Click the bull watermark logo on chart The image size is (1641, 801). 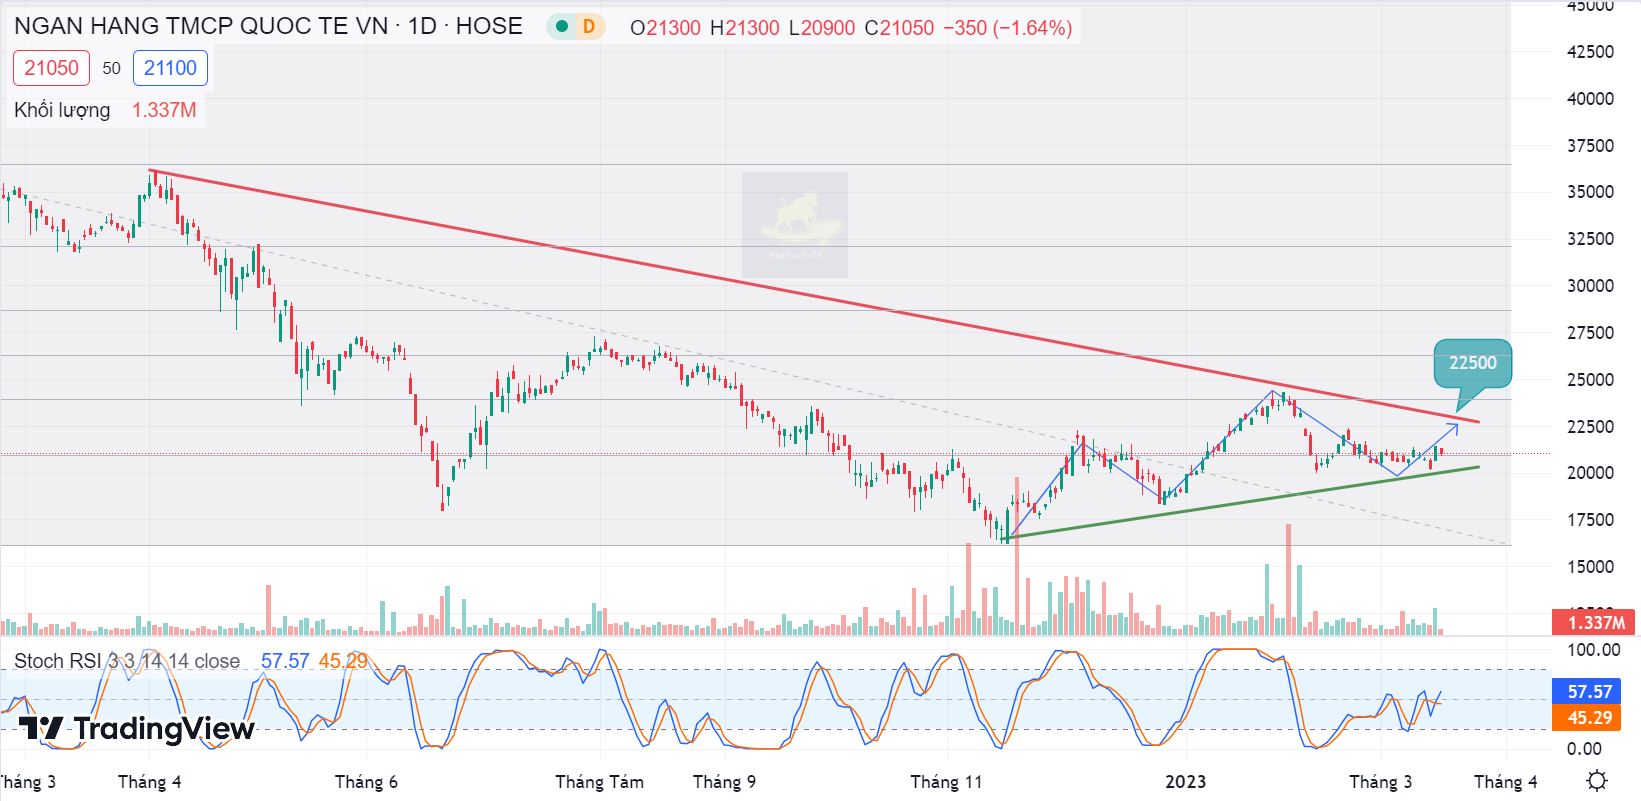[794, 224]
